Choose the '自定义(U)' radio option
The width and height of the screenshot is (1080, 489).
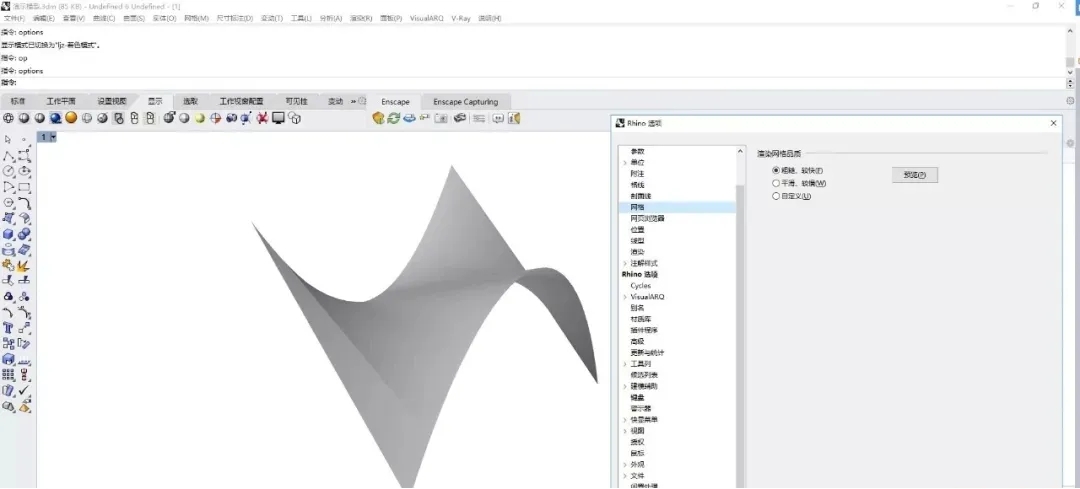click(x=776, y=196)
